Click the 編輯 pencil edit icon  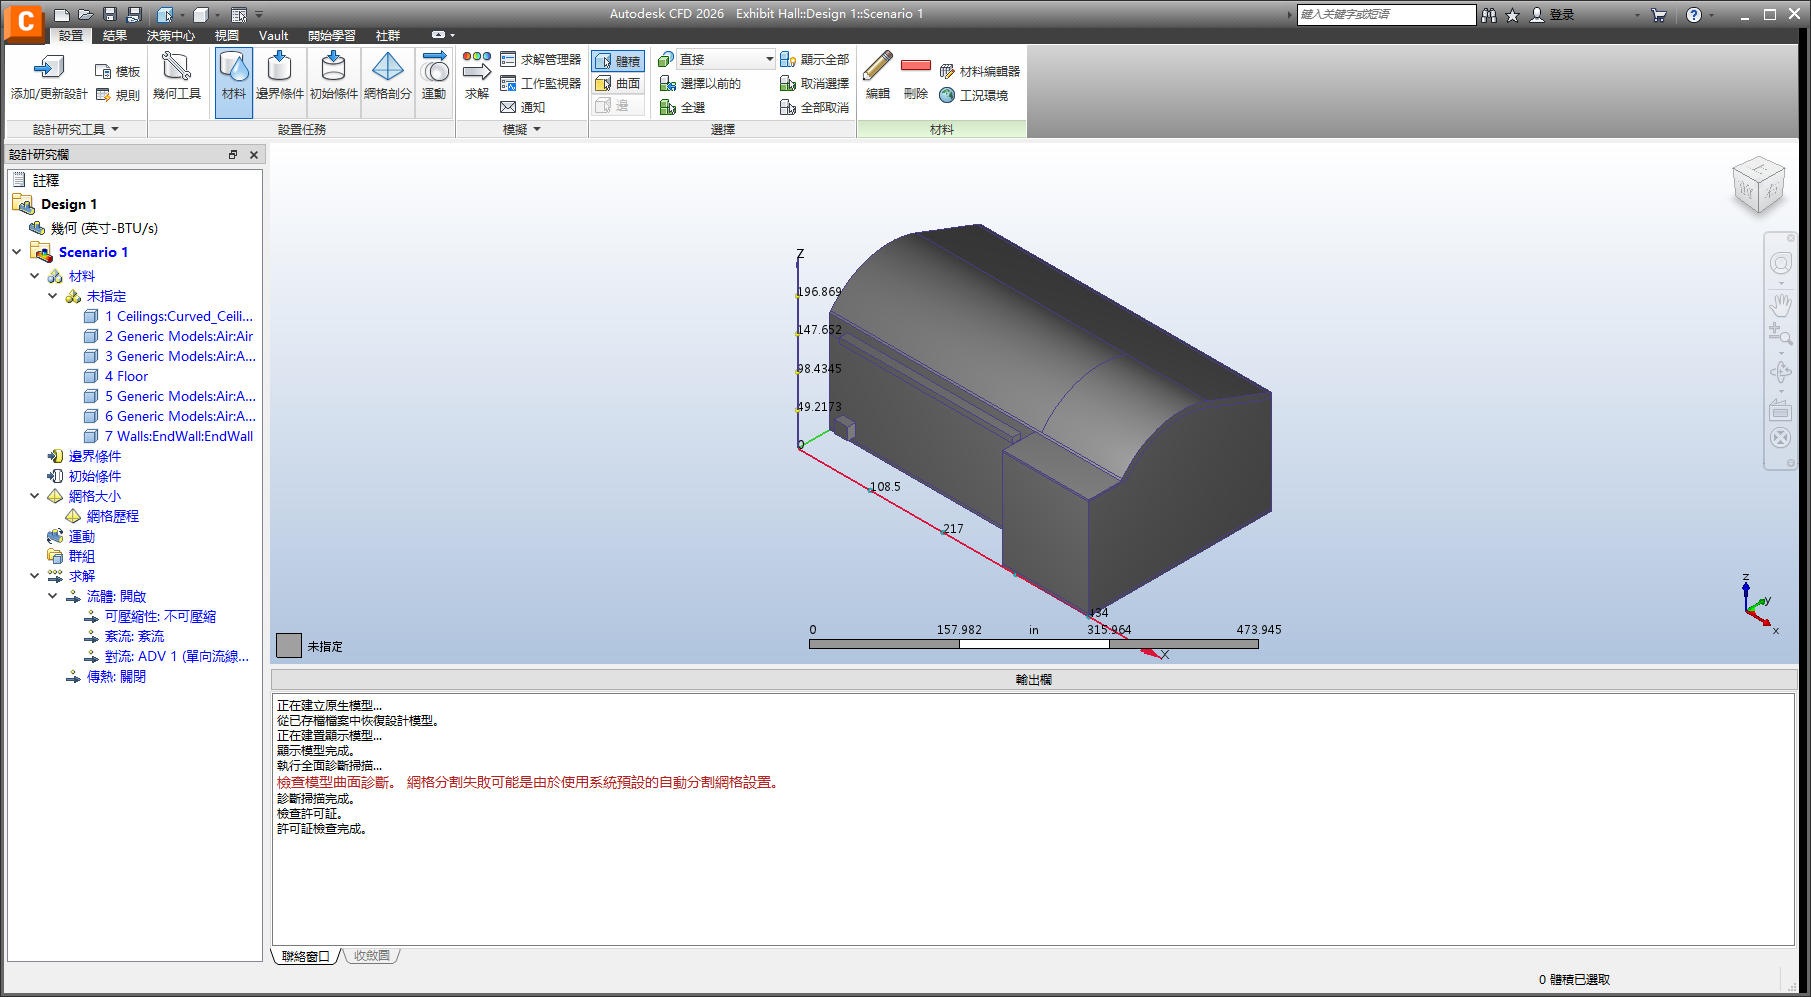point(877,67)
